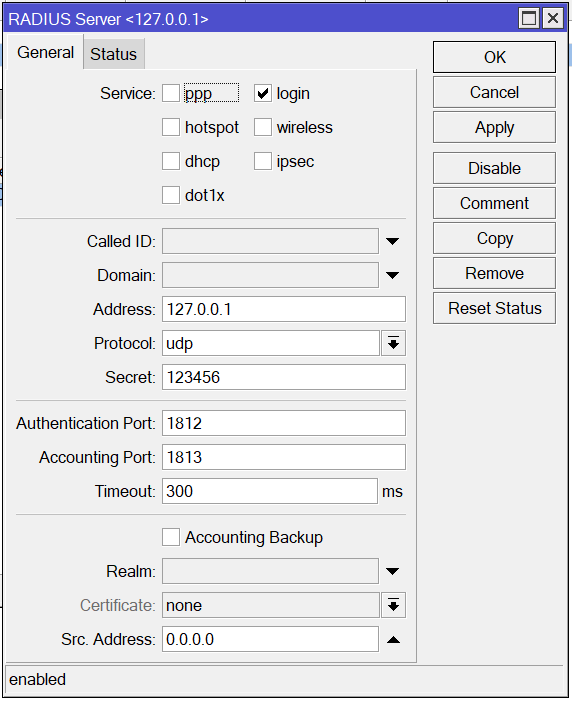Screen dimensions: 572x701
Task: Click the disabled Called ID field
Action: [270, 241]
